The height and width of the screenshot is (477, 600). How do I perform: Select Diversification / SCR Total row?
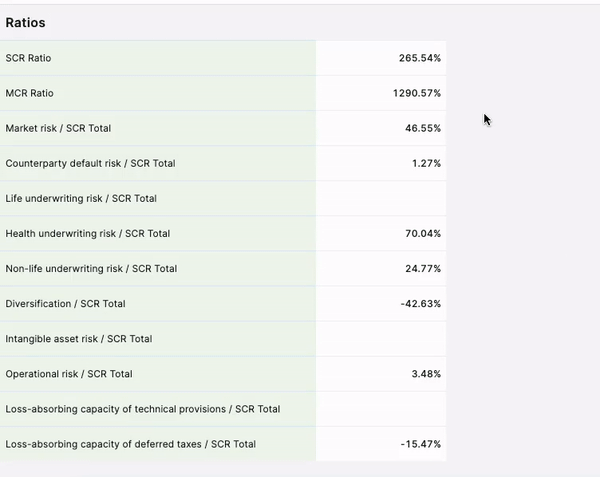(x=65, y=303)
